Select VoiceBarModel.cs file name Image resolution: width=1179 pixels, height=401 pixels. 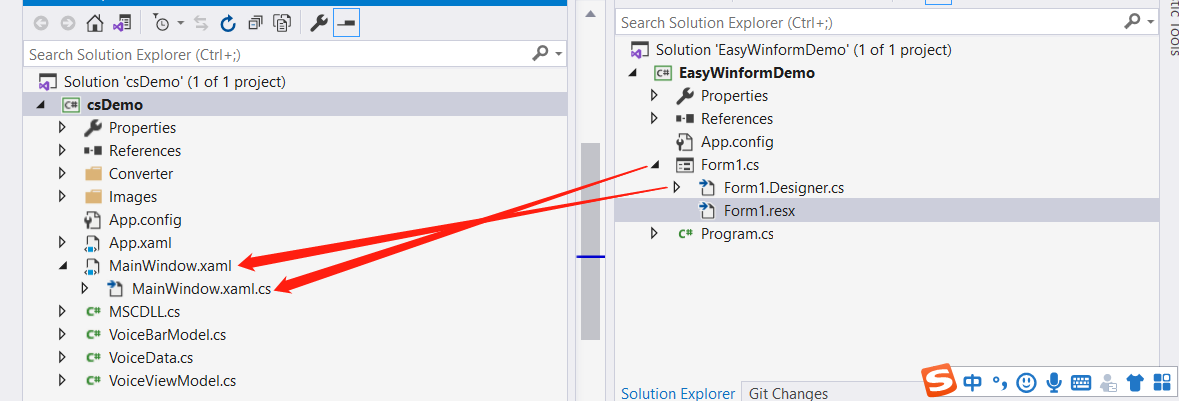167,335
